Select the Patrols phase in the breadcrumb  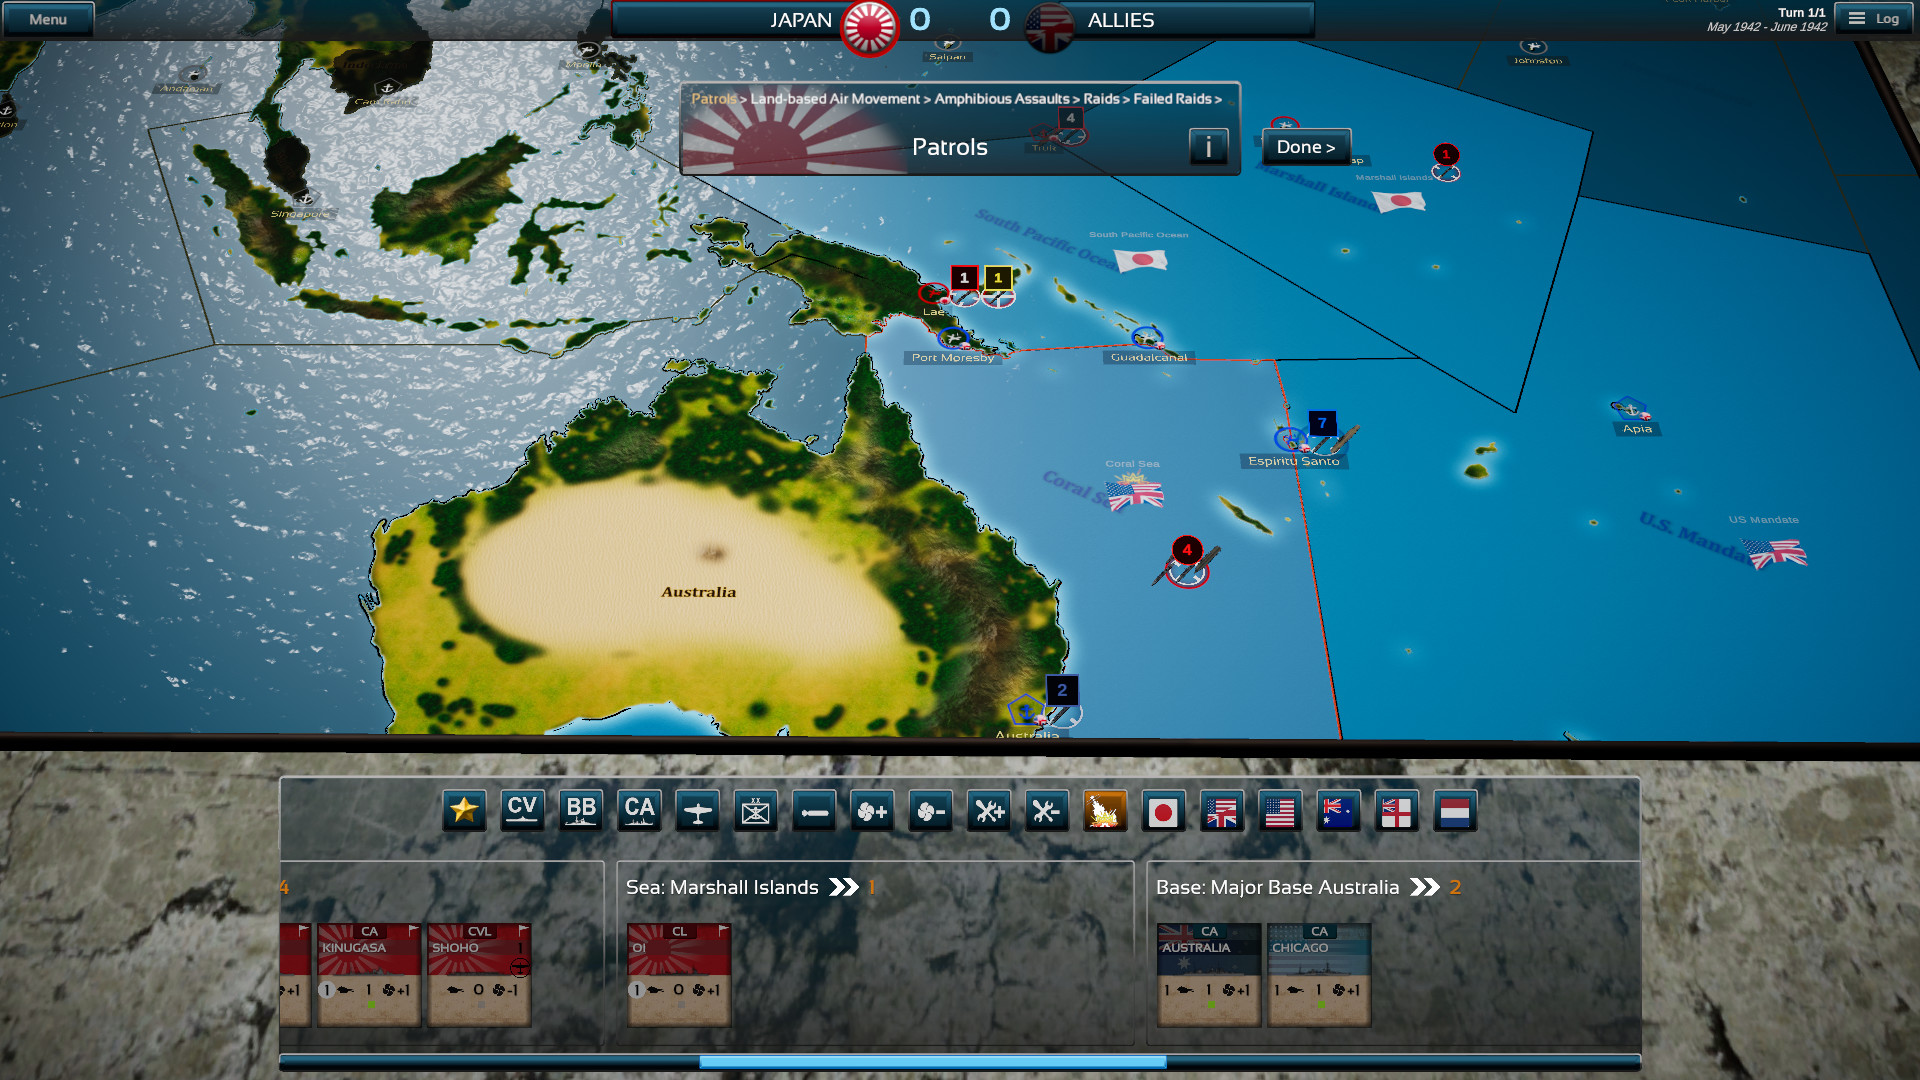tap(714, 99)
